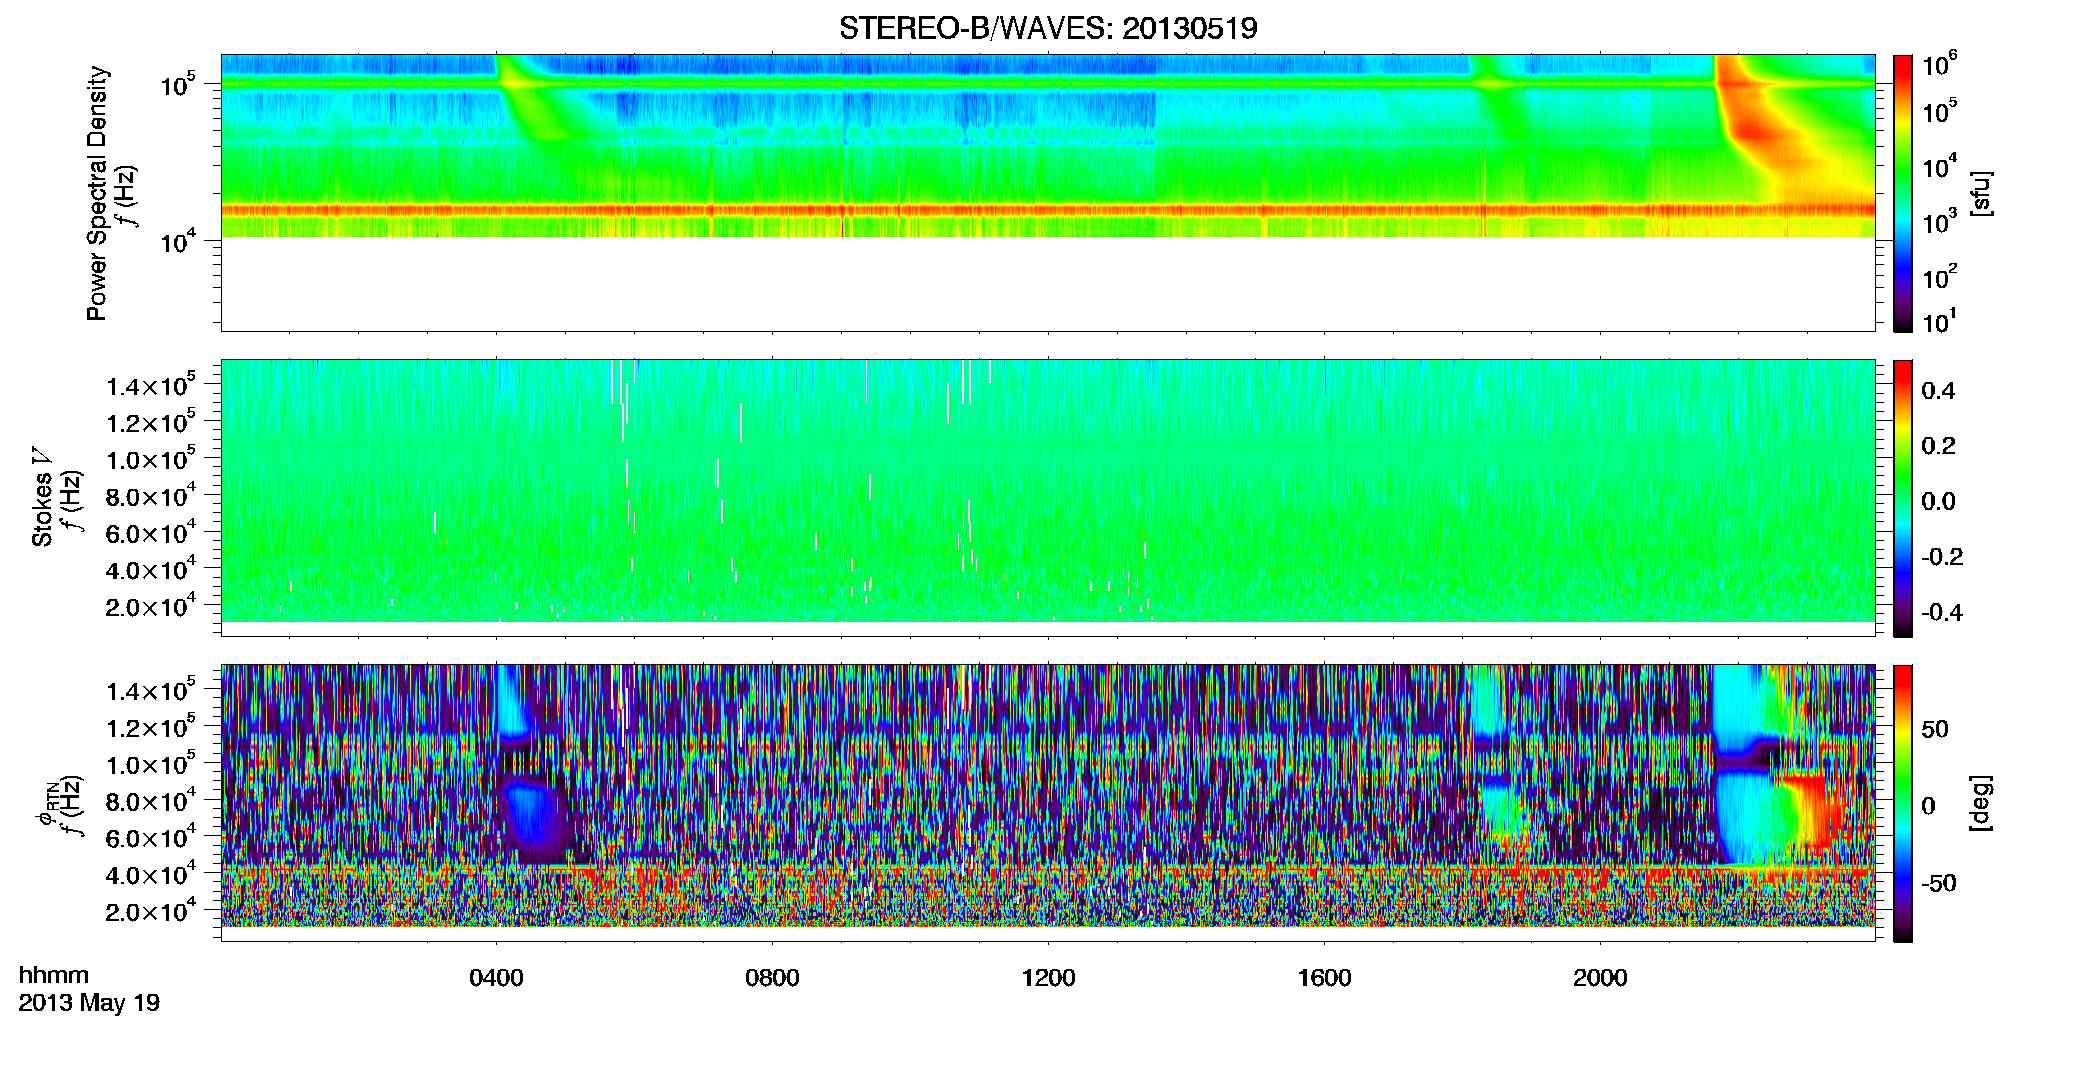The width and height of the screenshot is (2096, 1080).
Task: Click the 0.4 tick on Stokes V colorbar
Action: pos(1939,391)
